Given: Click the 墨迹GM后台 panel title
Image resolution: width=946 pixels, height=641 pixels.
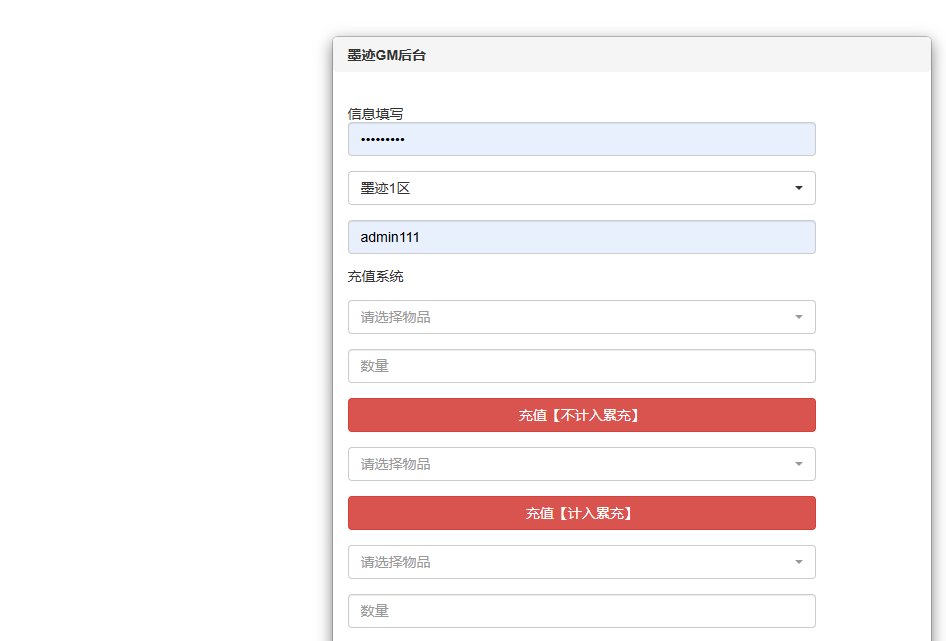Looking at the screenshot, I should pos(387,56).
